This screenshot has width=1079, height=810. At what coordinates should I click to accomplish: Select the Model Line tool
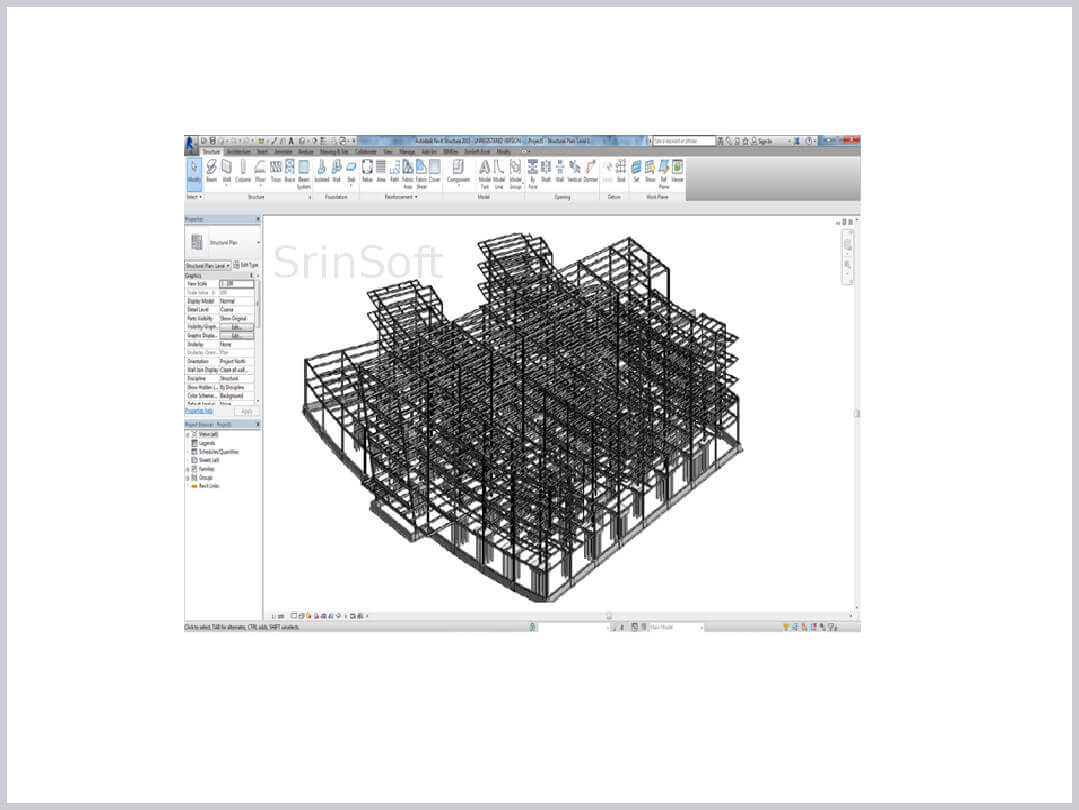[499, 174]
